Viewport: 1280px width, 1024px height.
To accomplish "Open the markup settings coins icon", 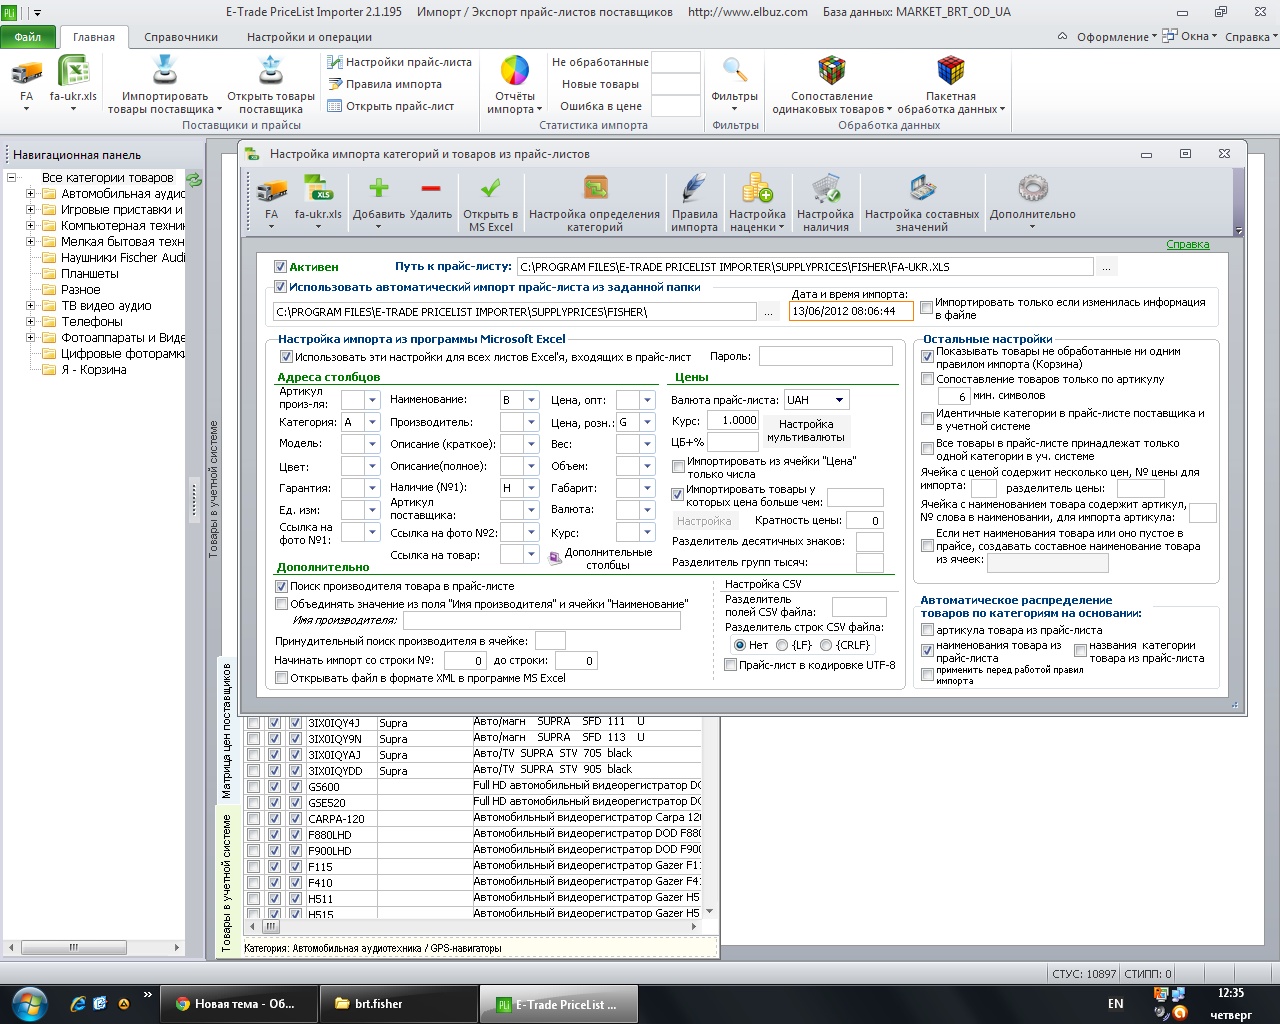I will (x=757, y=189).
